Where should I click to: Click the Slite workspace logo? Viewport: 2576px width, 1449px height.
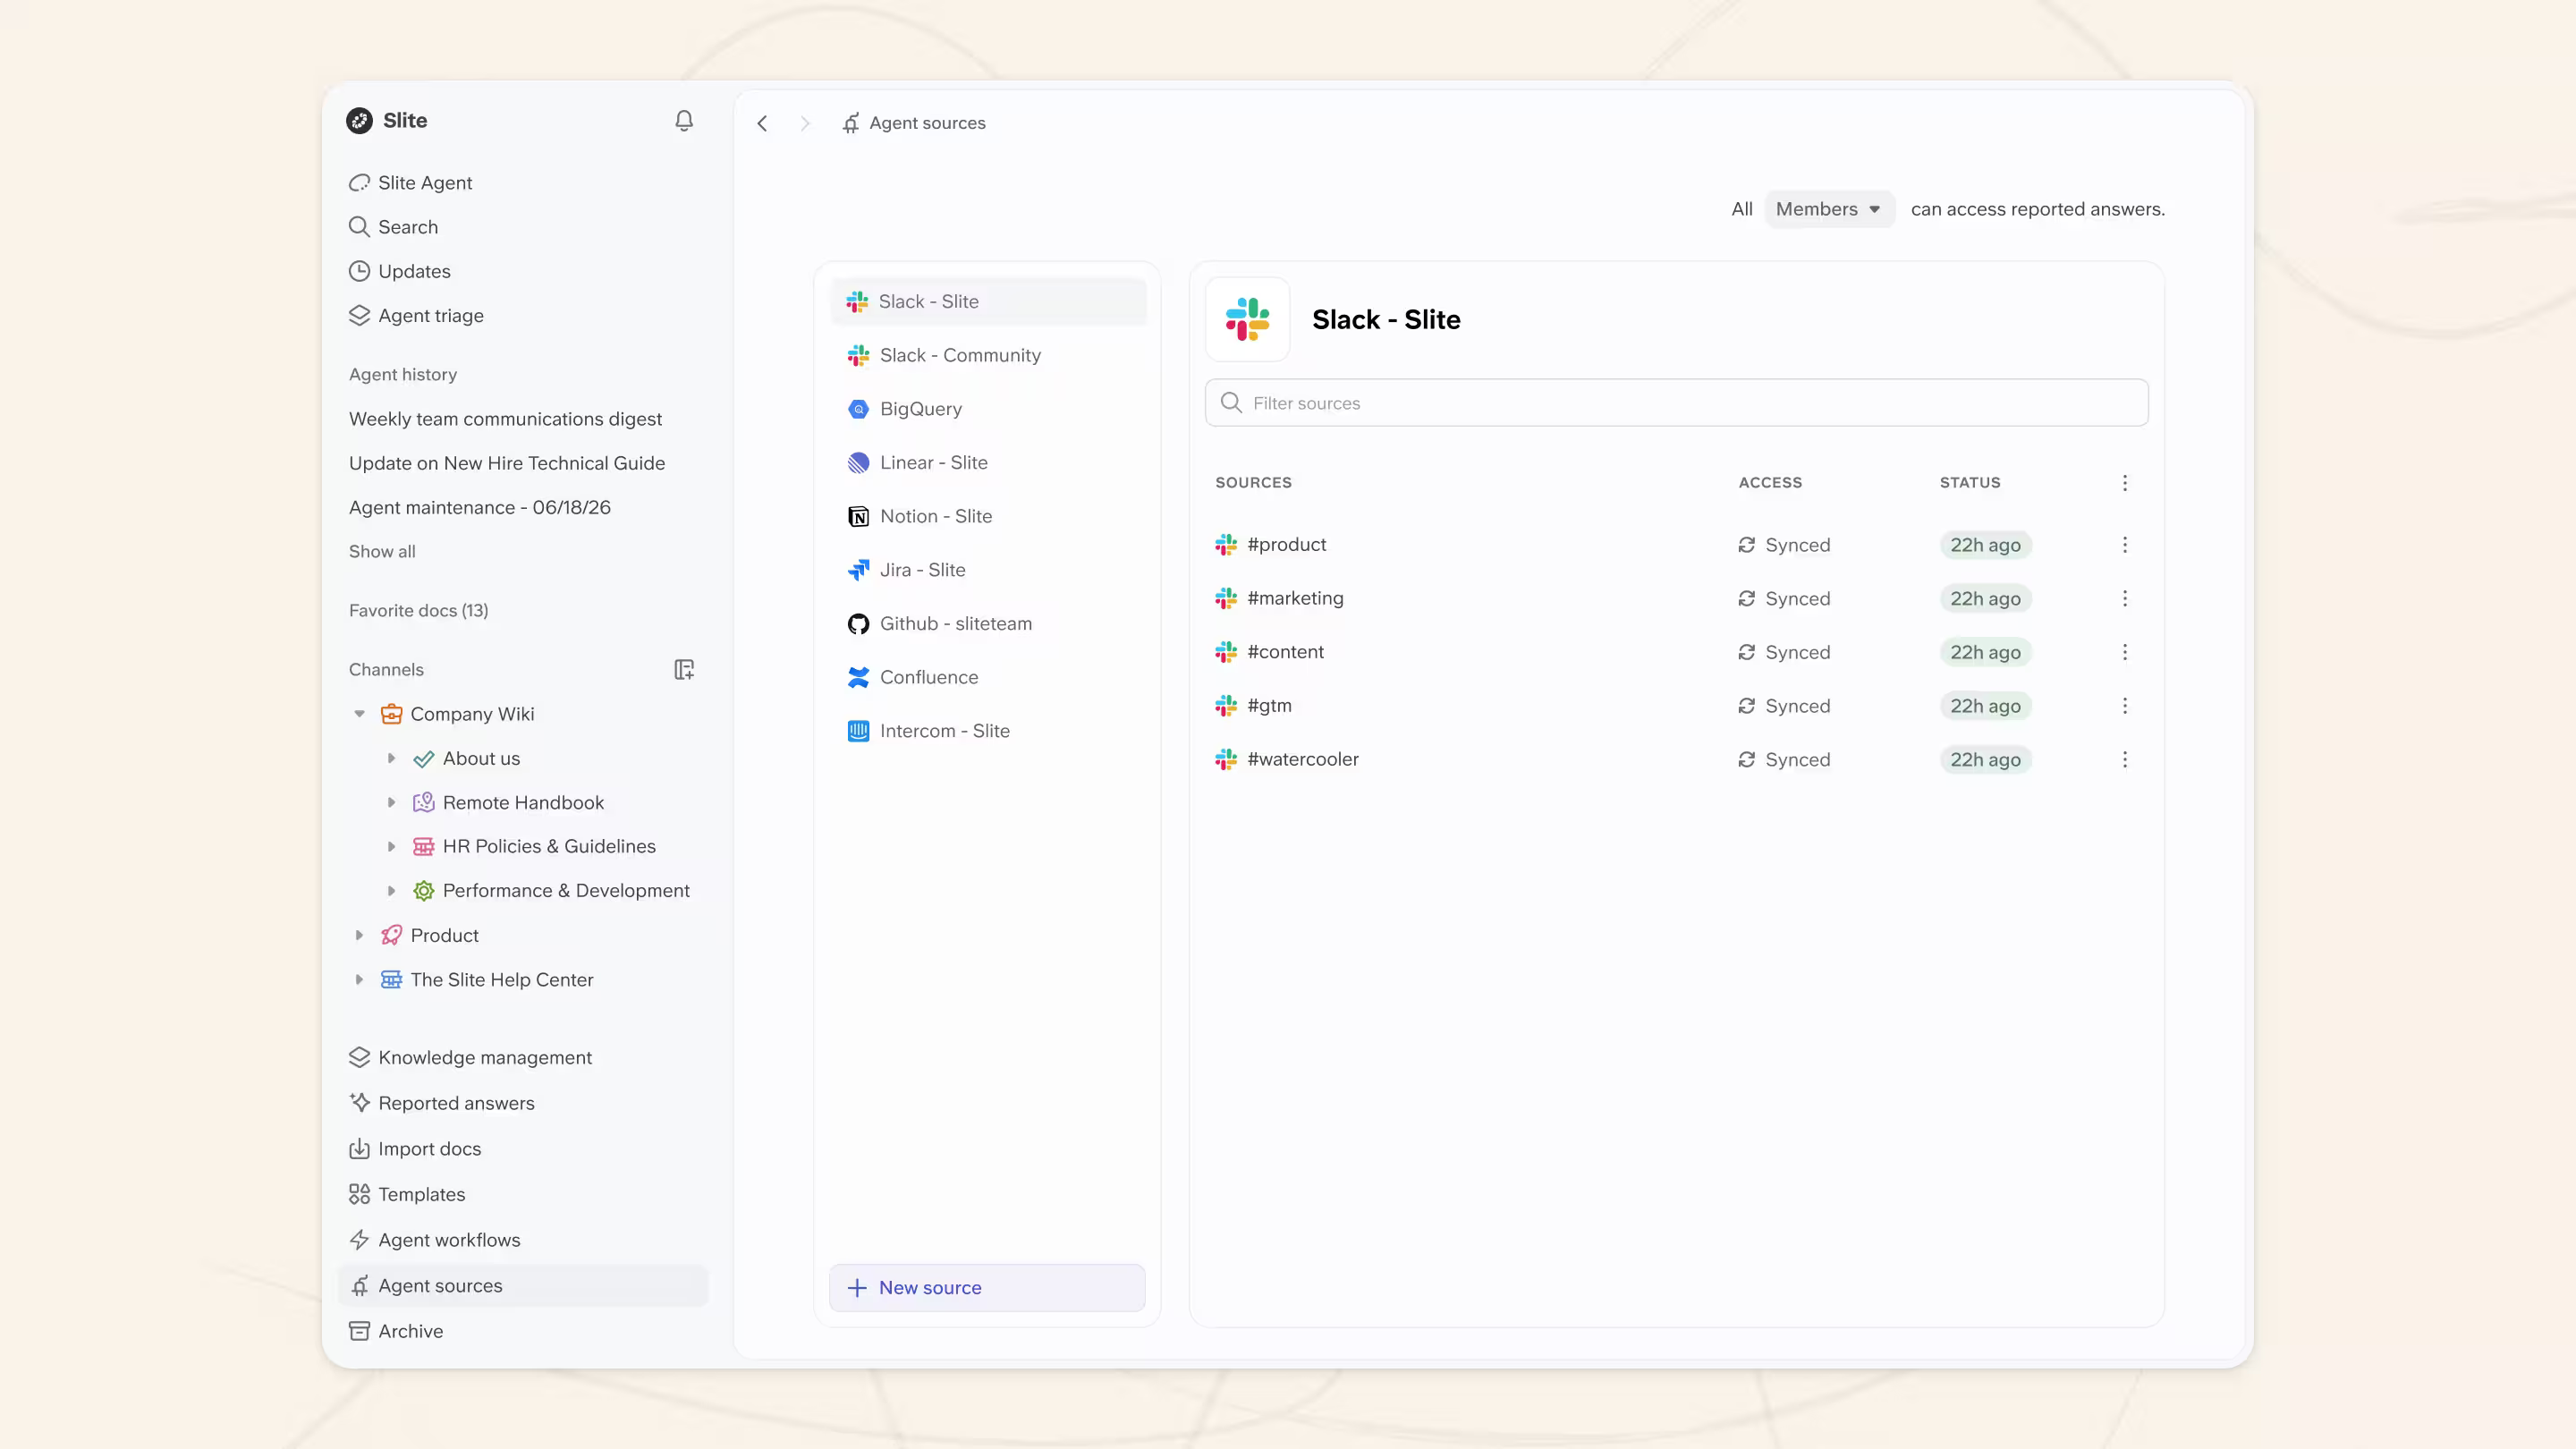(359, 121)
